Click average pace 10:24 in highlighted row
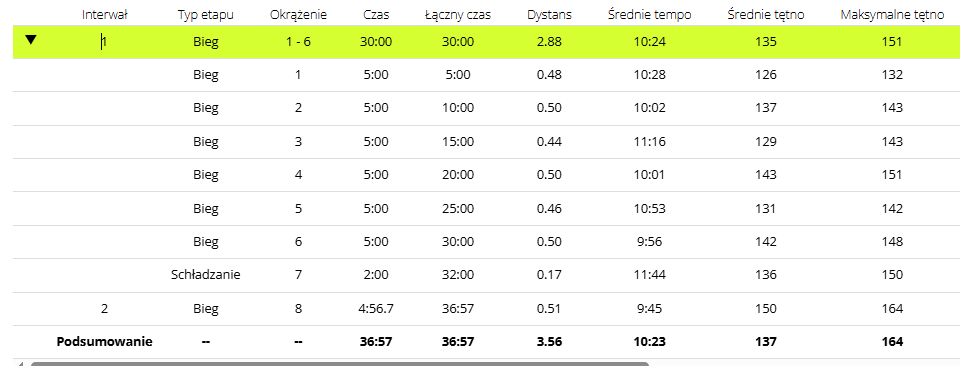Screen dimensions: 960x366 click(x=650, y=42)
